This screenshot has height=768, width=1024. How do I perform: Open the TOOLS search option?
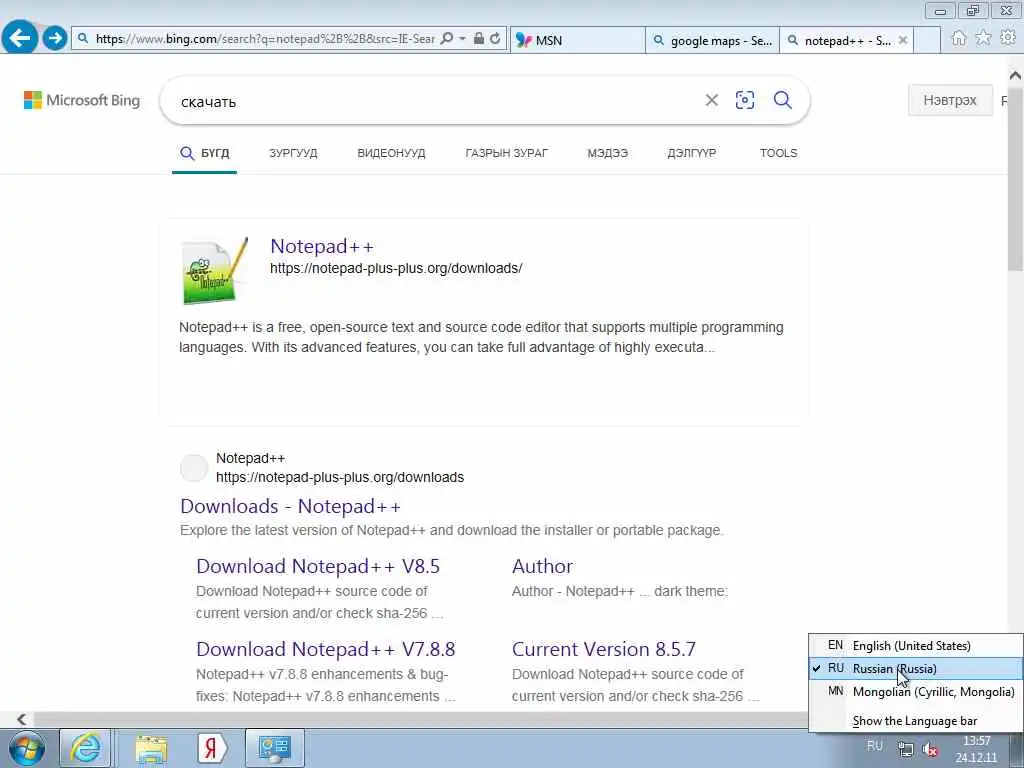point(778,153)
